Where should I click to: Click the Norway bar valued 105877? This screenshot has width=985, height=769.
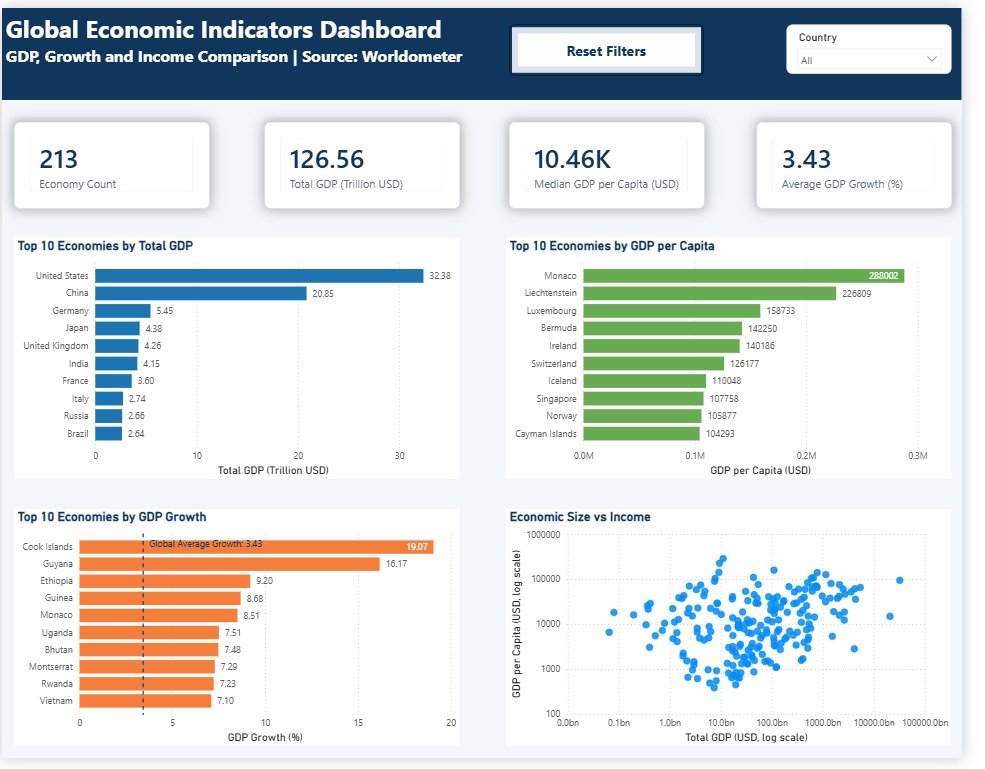click(x=643, y=416)
